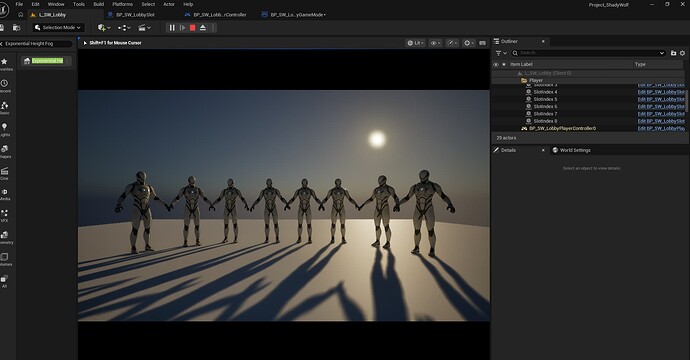
Task: Open the viewport Show flags dropdown
Action: point(436,43)
